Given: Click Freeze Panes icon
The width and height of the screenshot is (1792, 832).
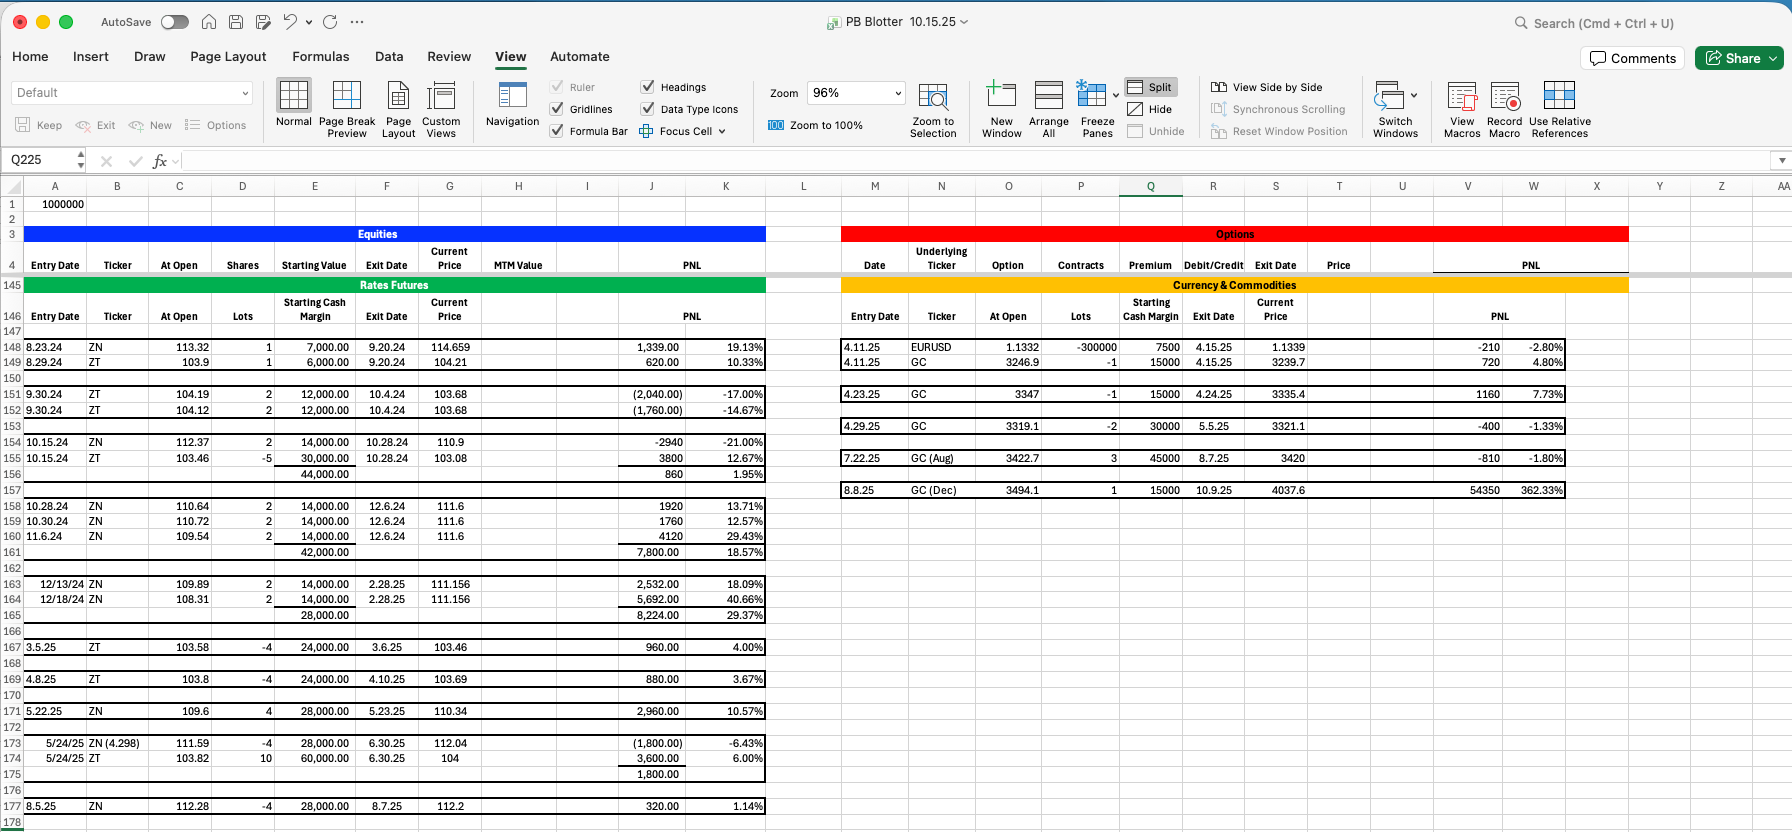Looking at the screenshot, I should [1091, 95].
